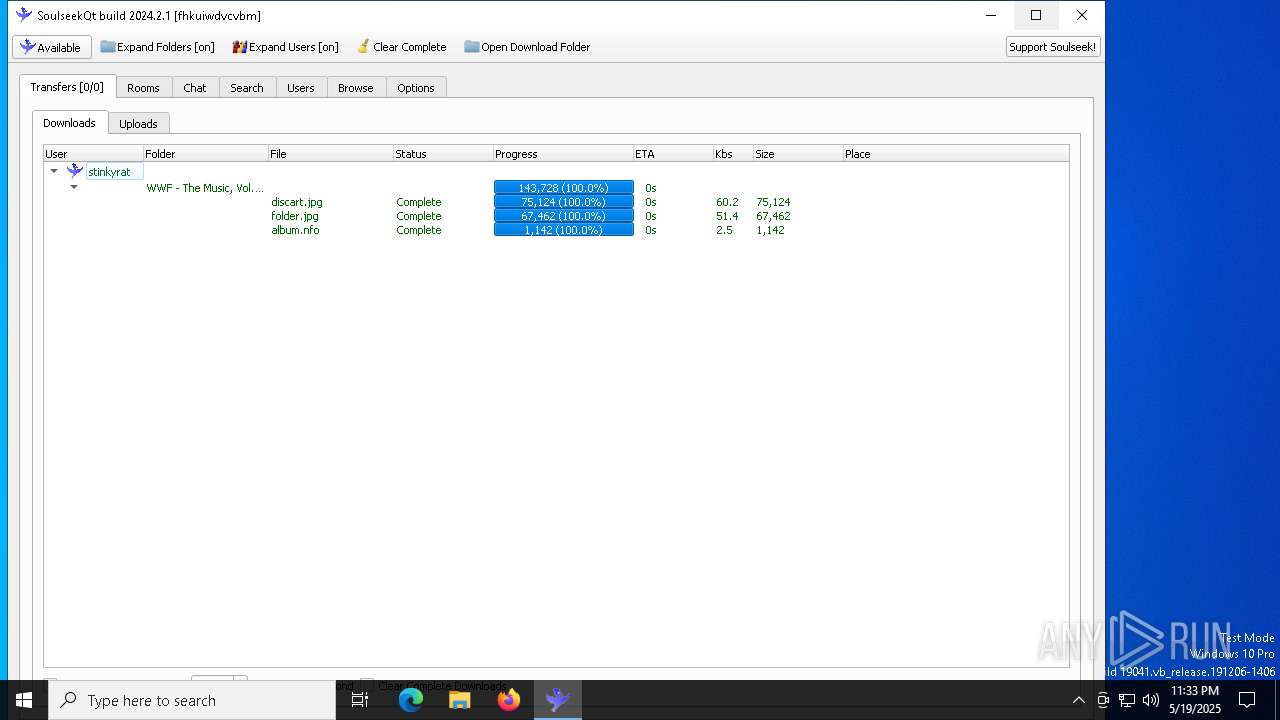Screen dimensions: 1280x720
Task: Click the 75,124 (100.0%) progress bar
Action: [564, 202]
